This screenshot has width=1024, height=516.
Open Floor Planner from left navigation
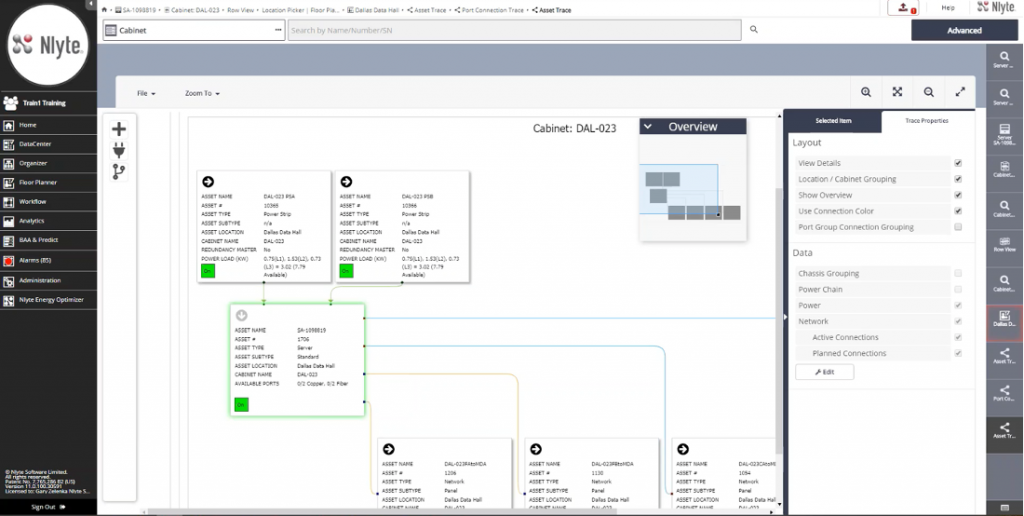tap(48, 182)
